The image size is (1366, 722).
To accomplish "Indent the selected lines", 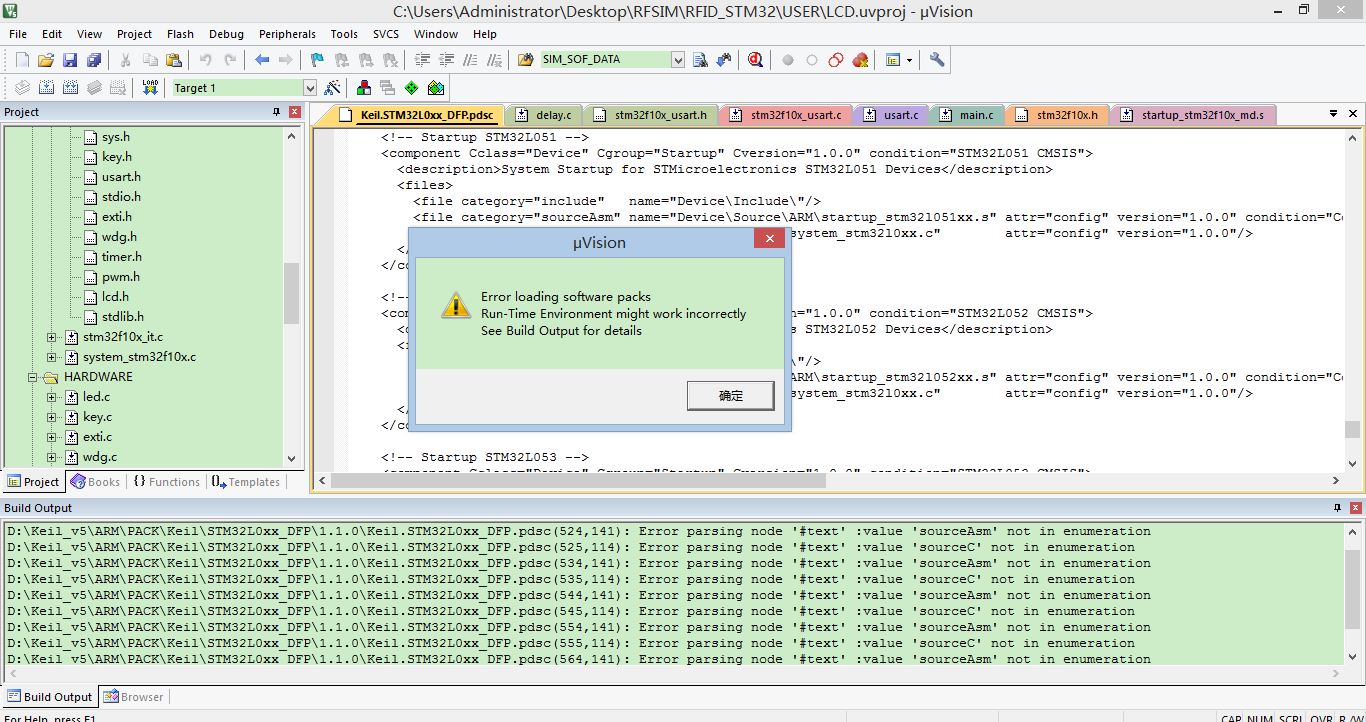I will [x=422, y=60].
